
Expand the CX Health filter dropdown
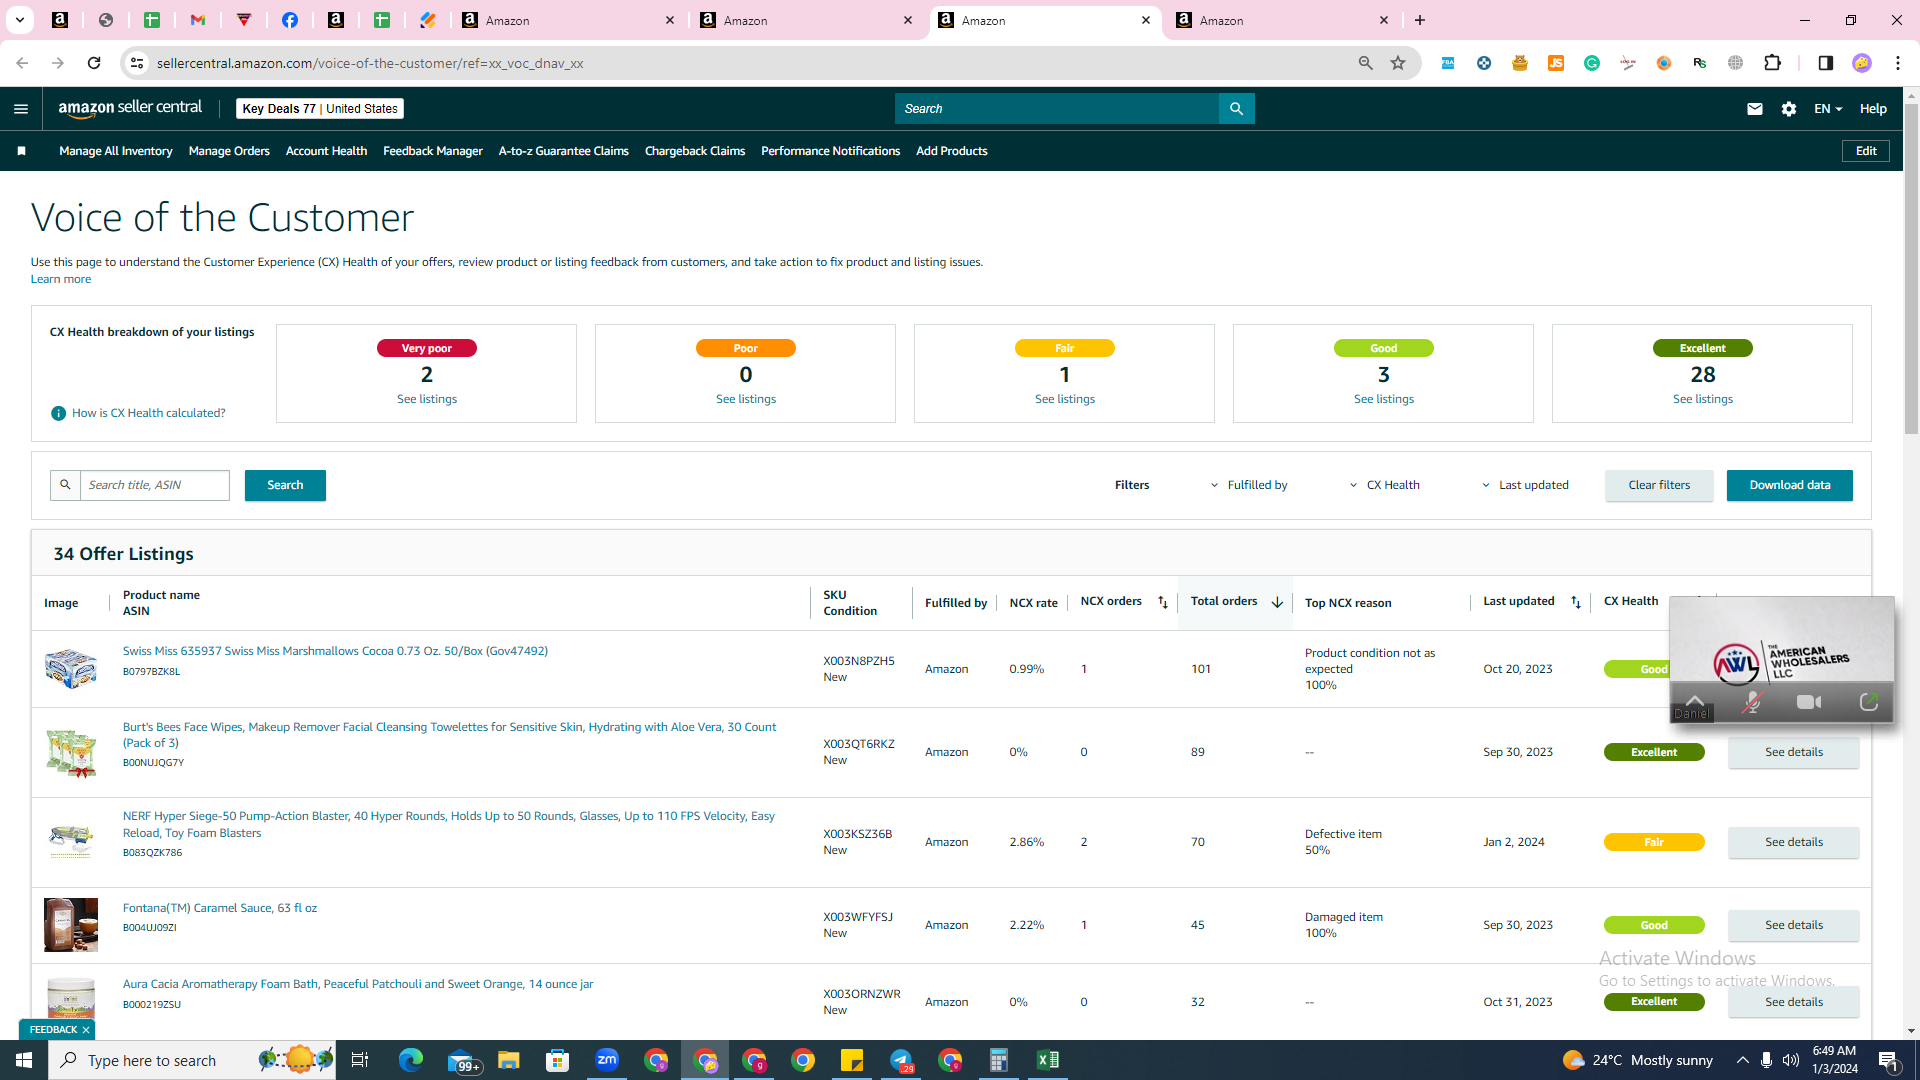pyautogui.click(x=1384, y=485)
